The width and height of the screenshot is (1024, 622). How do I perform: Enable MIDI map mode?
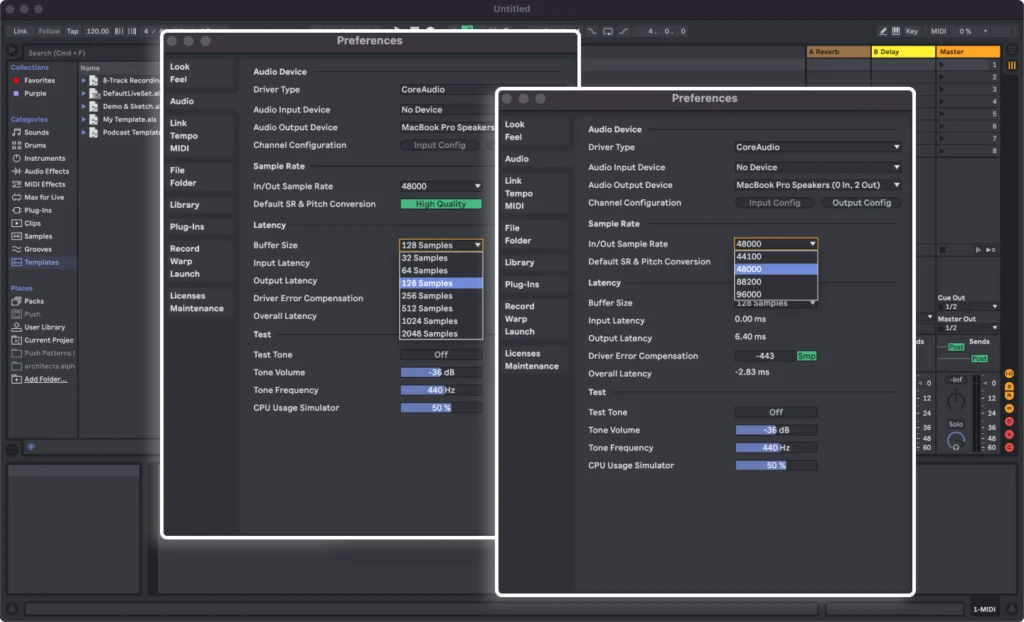pyautogui.click(x=938, y=31)
